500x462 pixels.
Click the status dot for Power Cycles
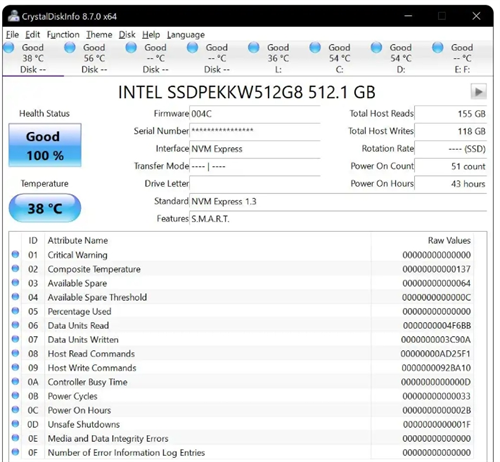click(15, 395)
